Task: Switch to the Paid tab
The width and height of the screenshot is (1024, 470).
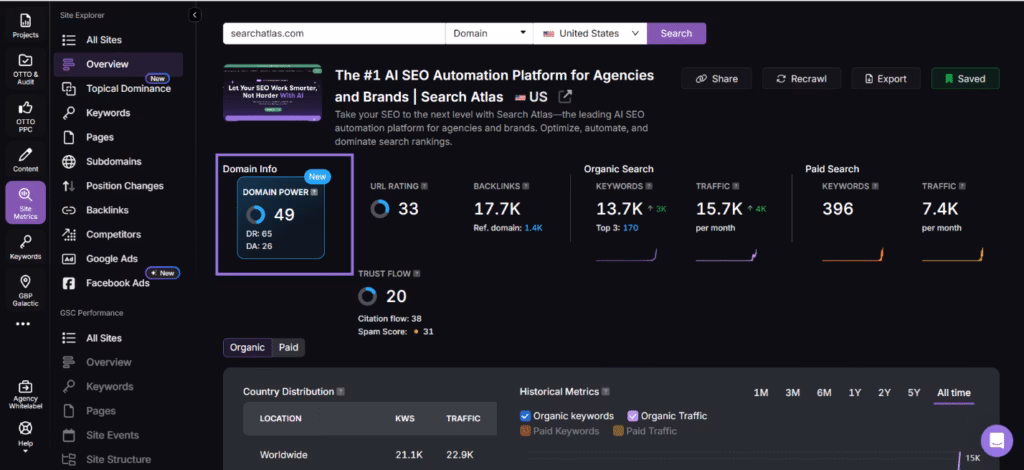Action: pos(288,347)
